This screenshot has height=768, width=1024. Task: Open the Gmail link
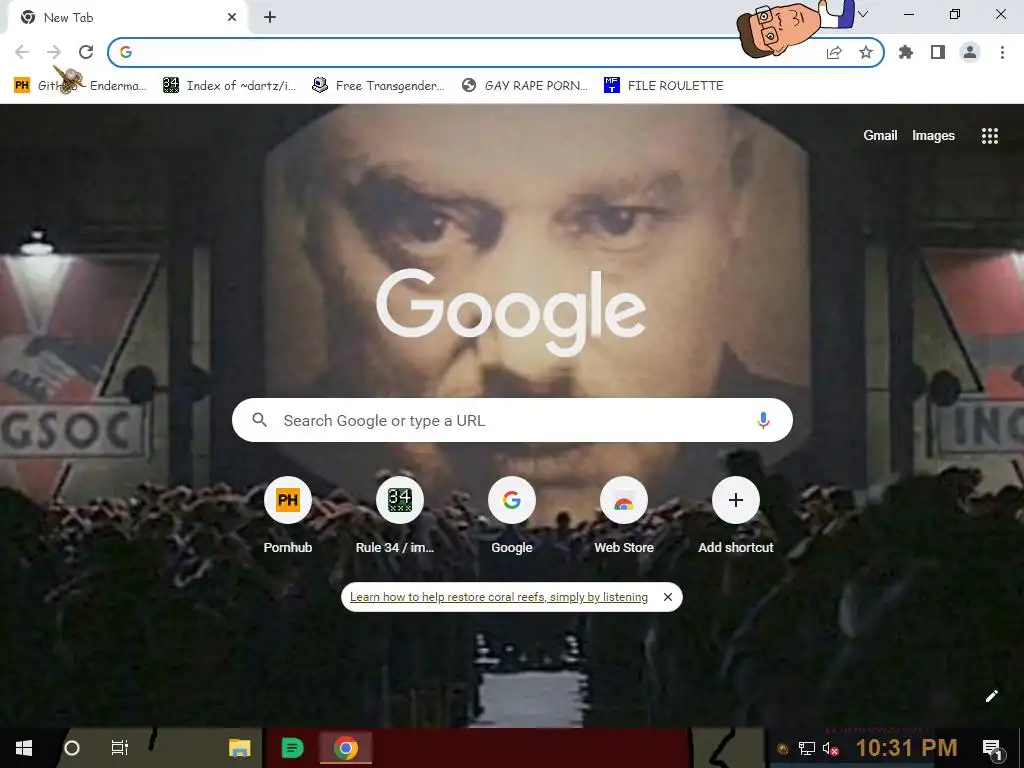(x=880, y=135)
